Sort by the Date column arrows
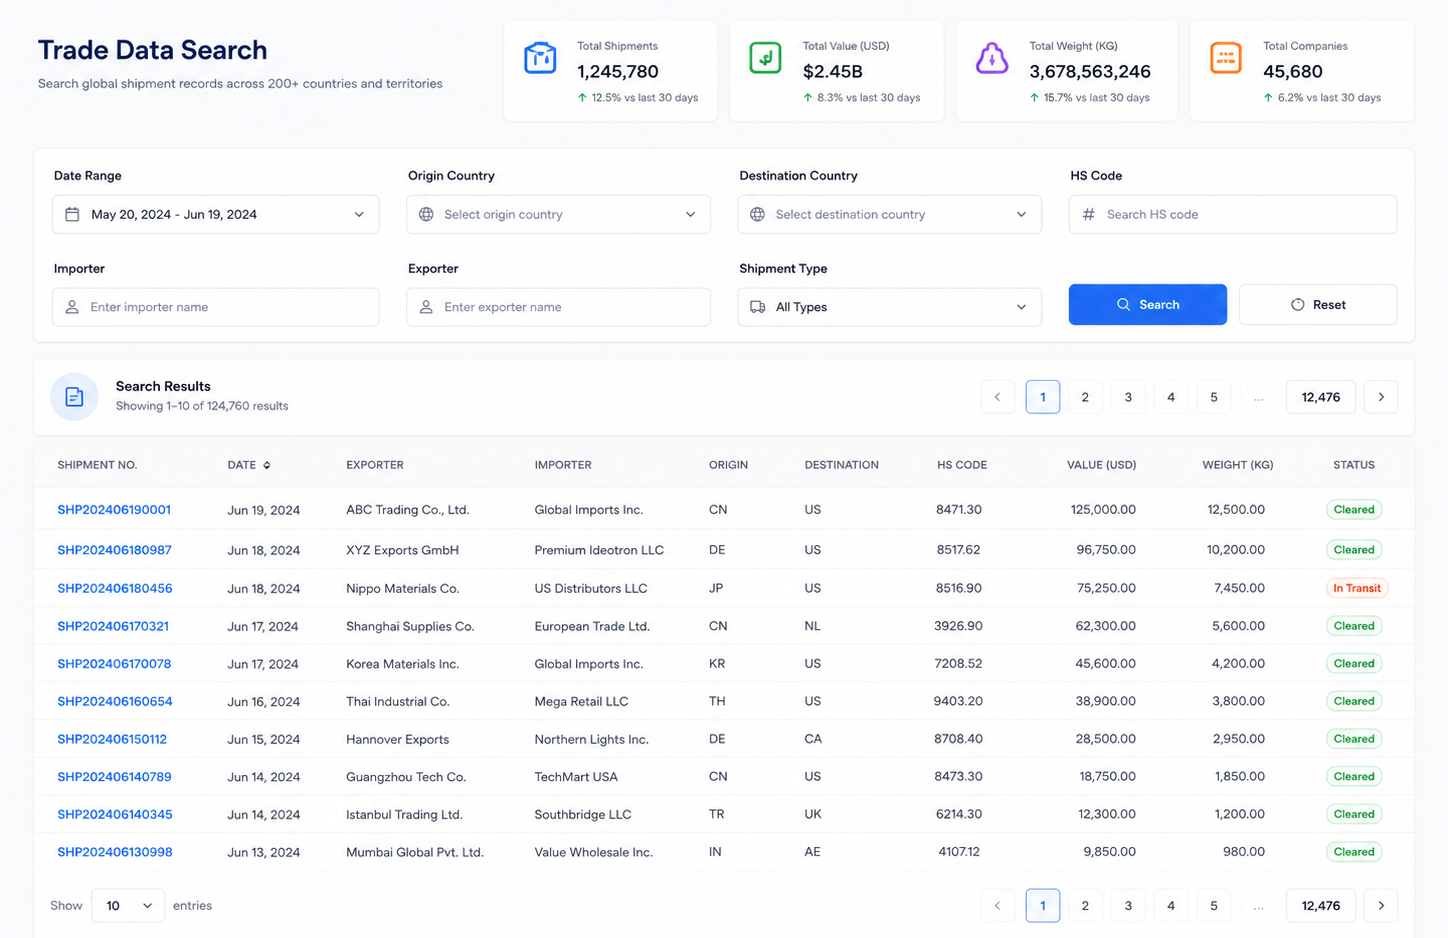Image resolution: width=1448 pixels, height=938 pixels. (x=266, y=465)
